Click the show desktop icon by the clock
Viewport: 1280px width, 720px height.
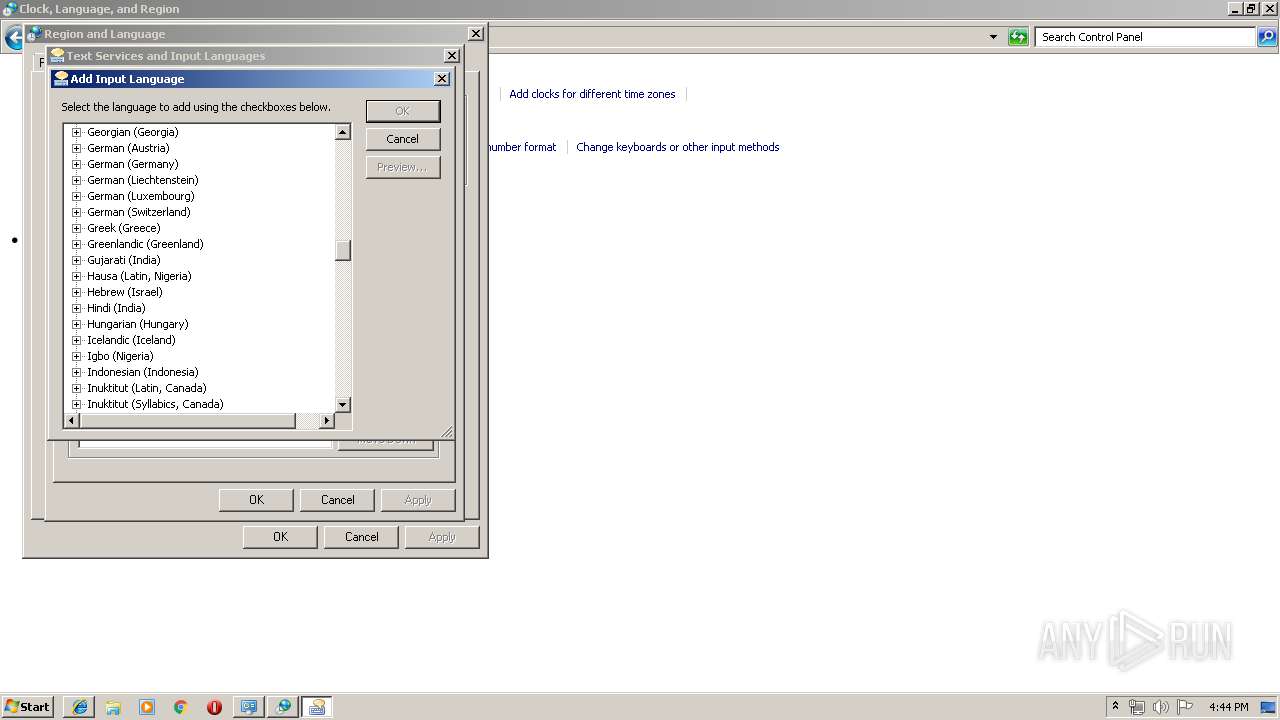pos(1269,707)
